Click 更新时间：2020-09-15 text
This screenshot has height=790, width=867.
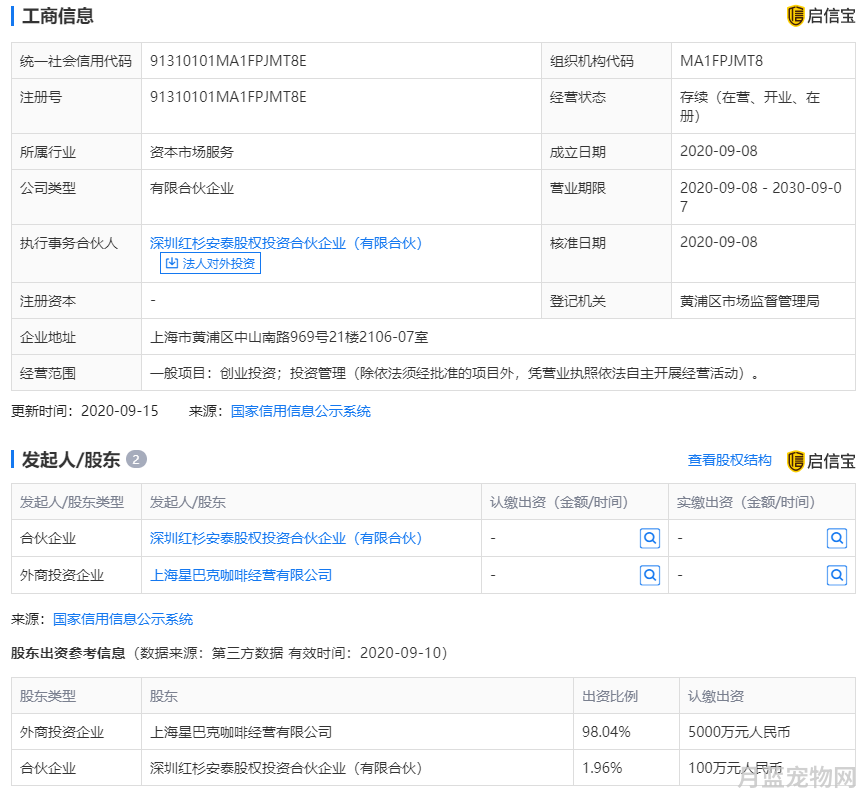pos(85,411)
